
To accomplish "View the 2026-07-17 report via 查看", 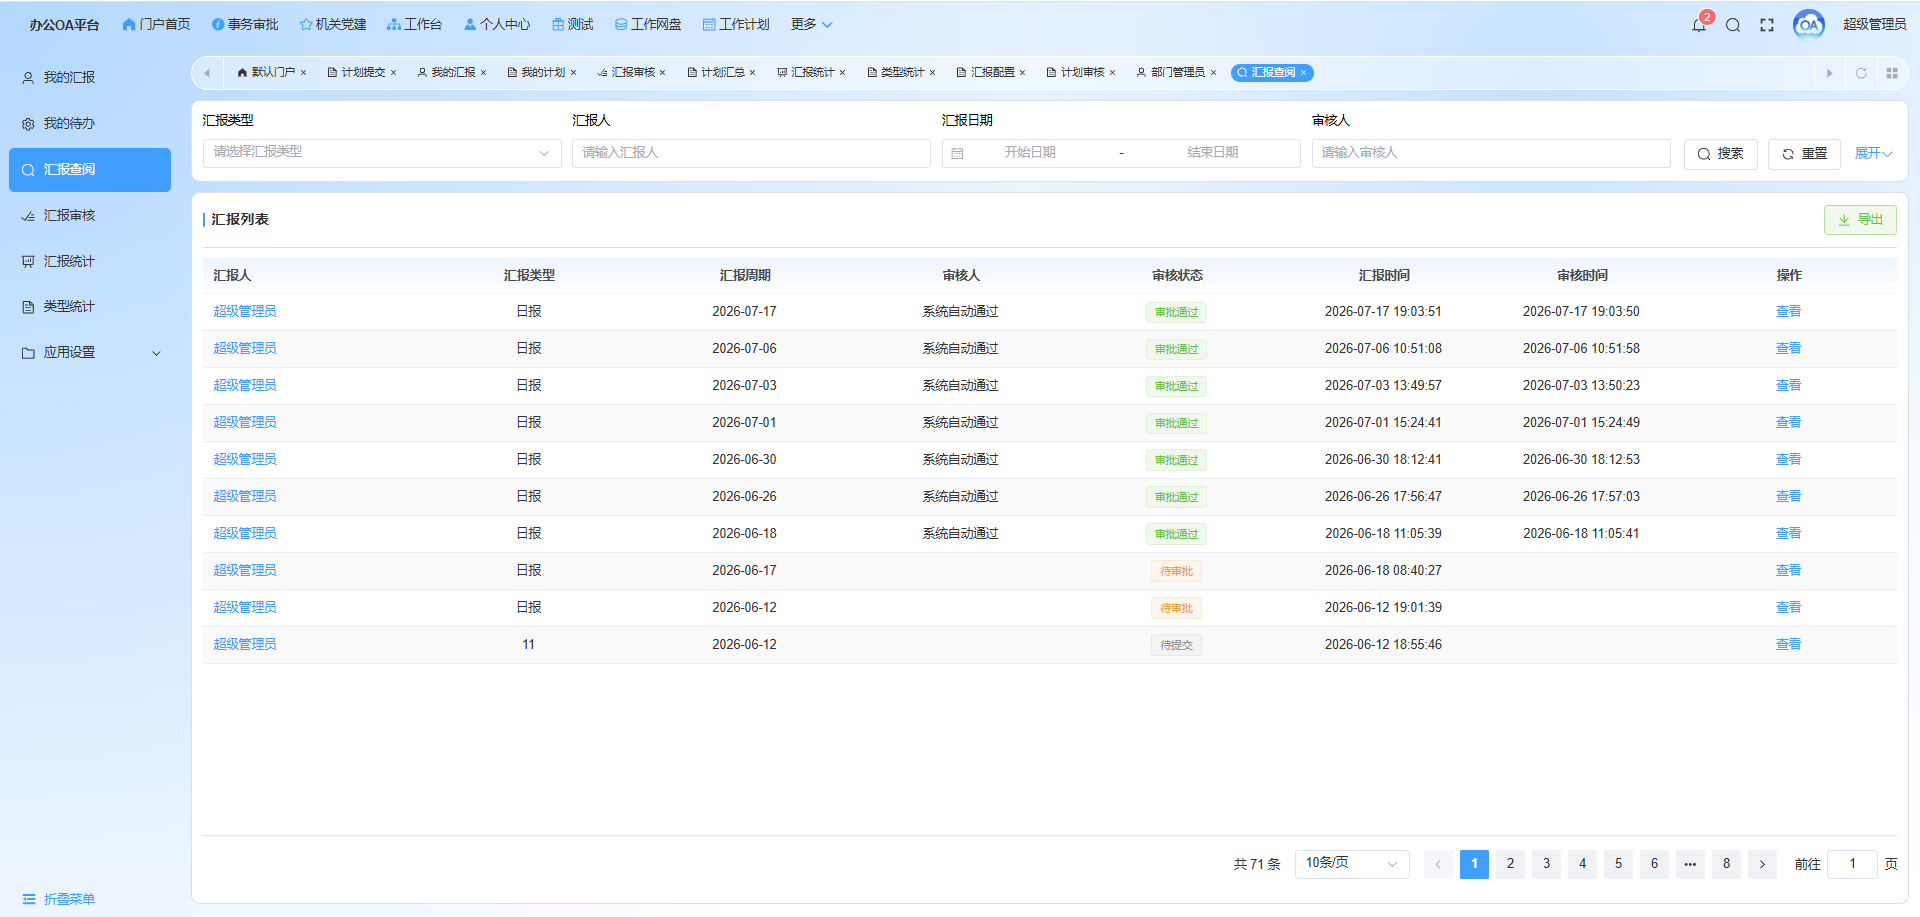I will [1788, 312].
